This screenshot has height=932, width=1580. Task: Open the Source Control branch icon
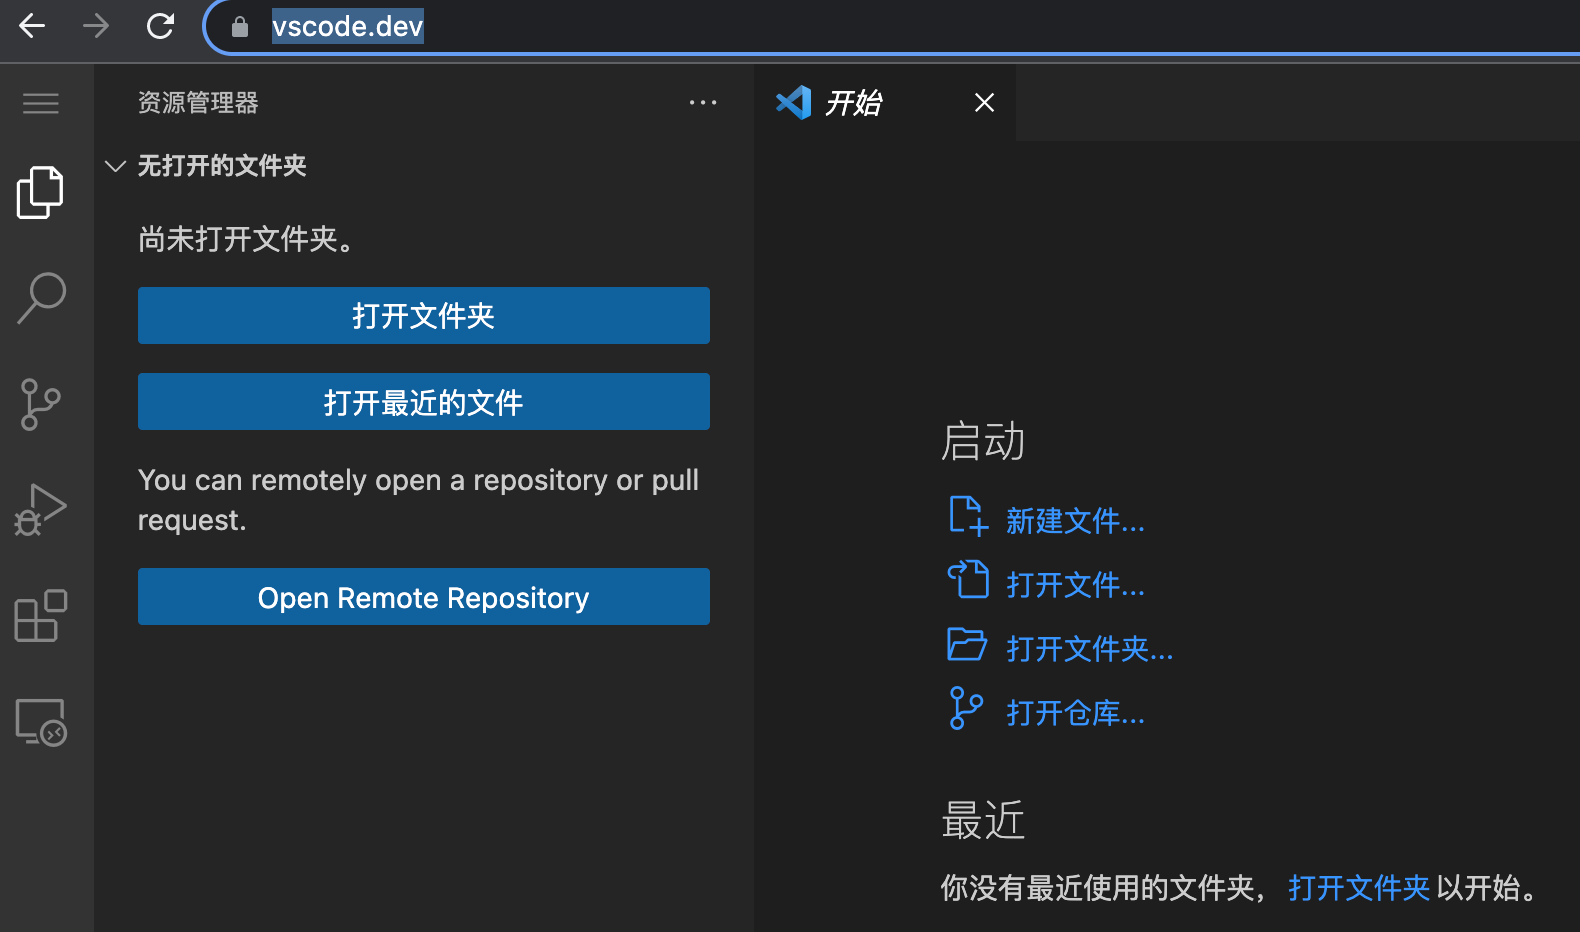click(40, 404)
